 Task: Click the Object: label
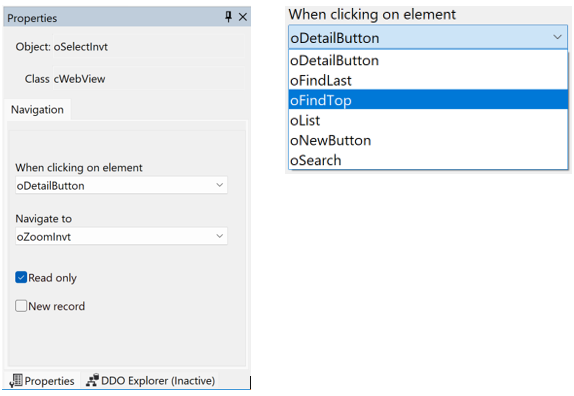(33, 46)
